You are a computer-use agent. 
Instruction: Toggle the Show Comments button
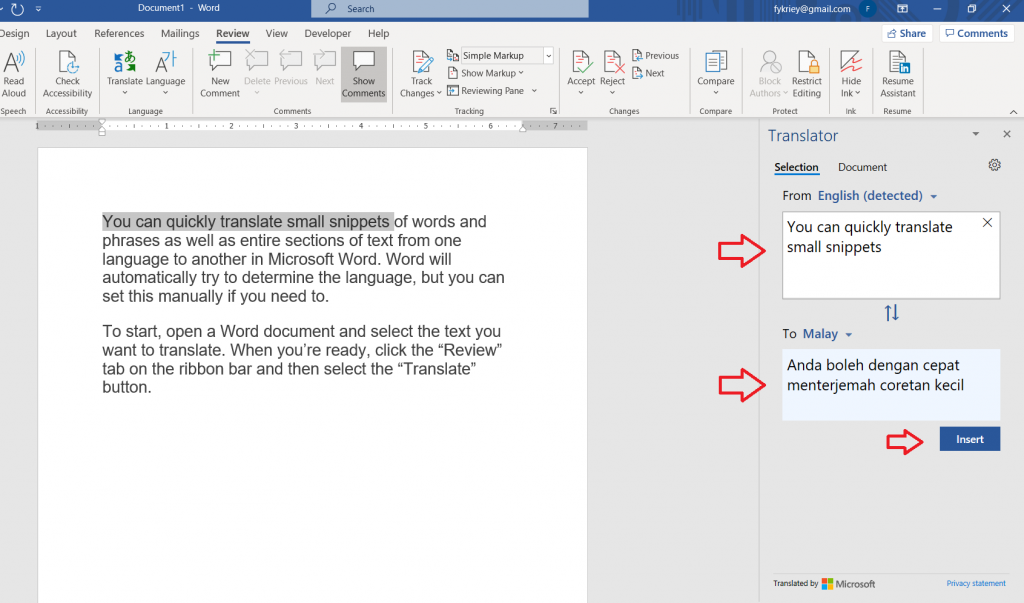click(363, 74)
